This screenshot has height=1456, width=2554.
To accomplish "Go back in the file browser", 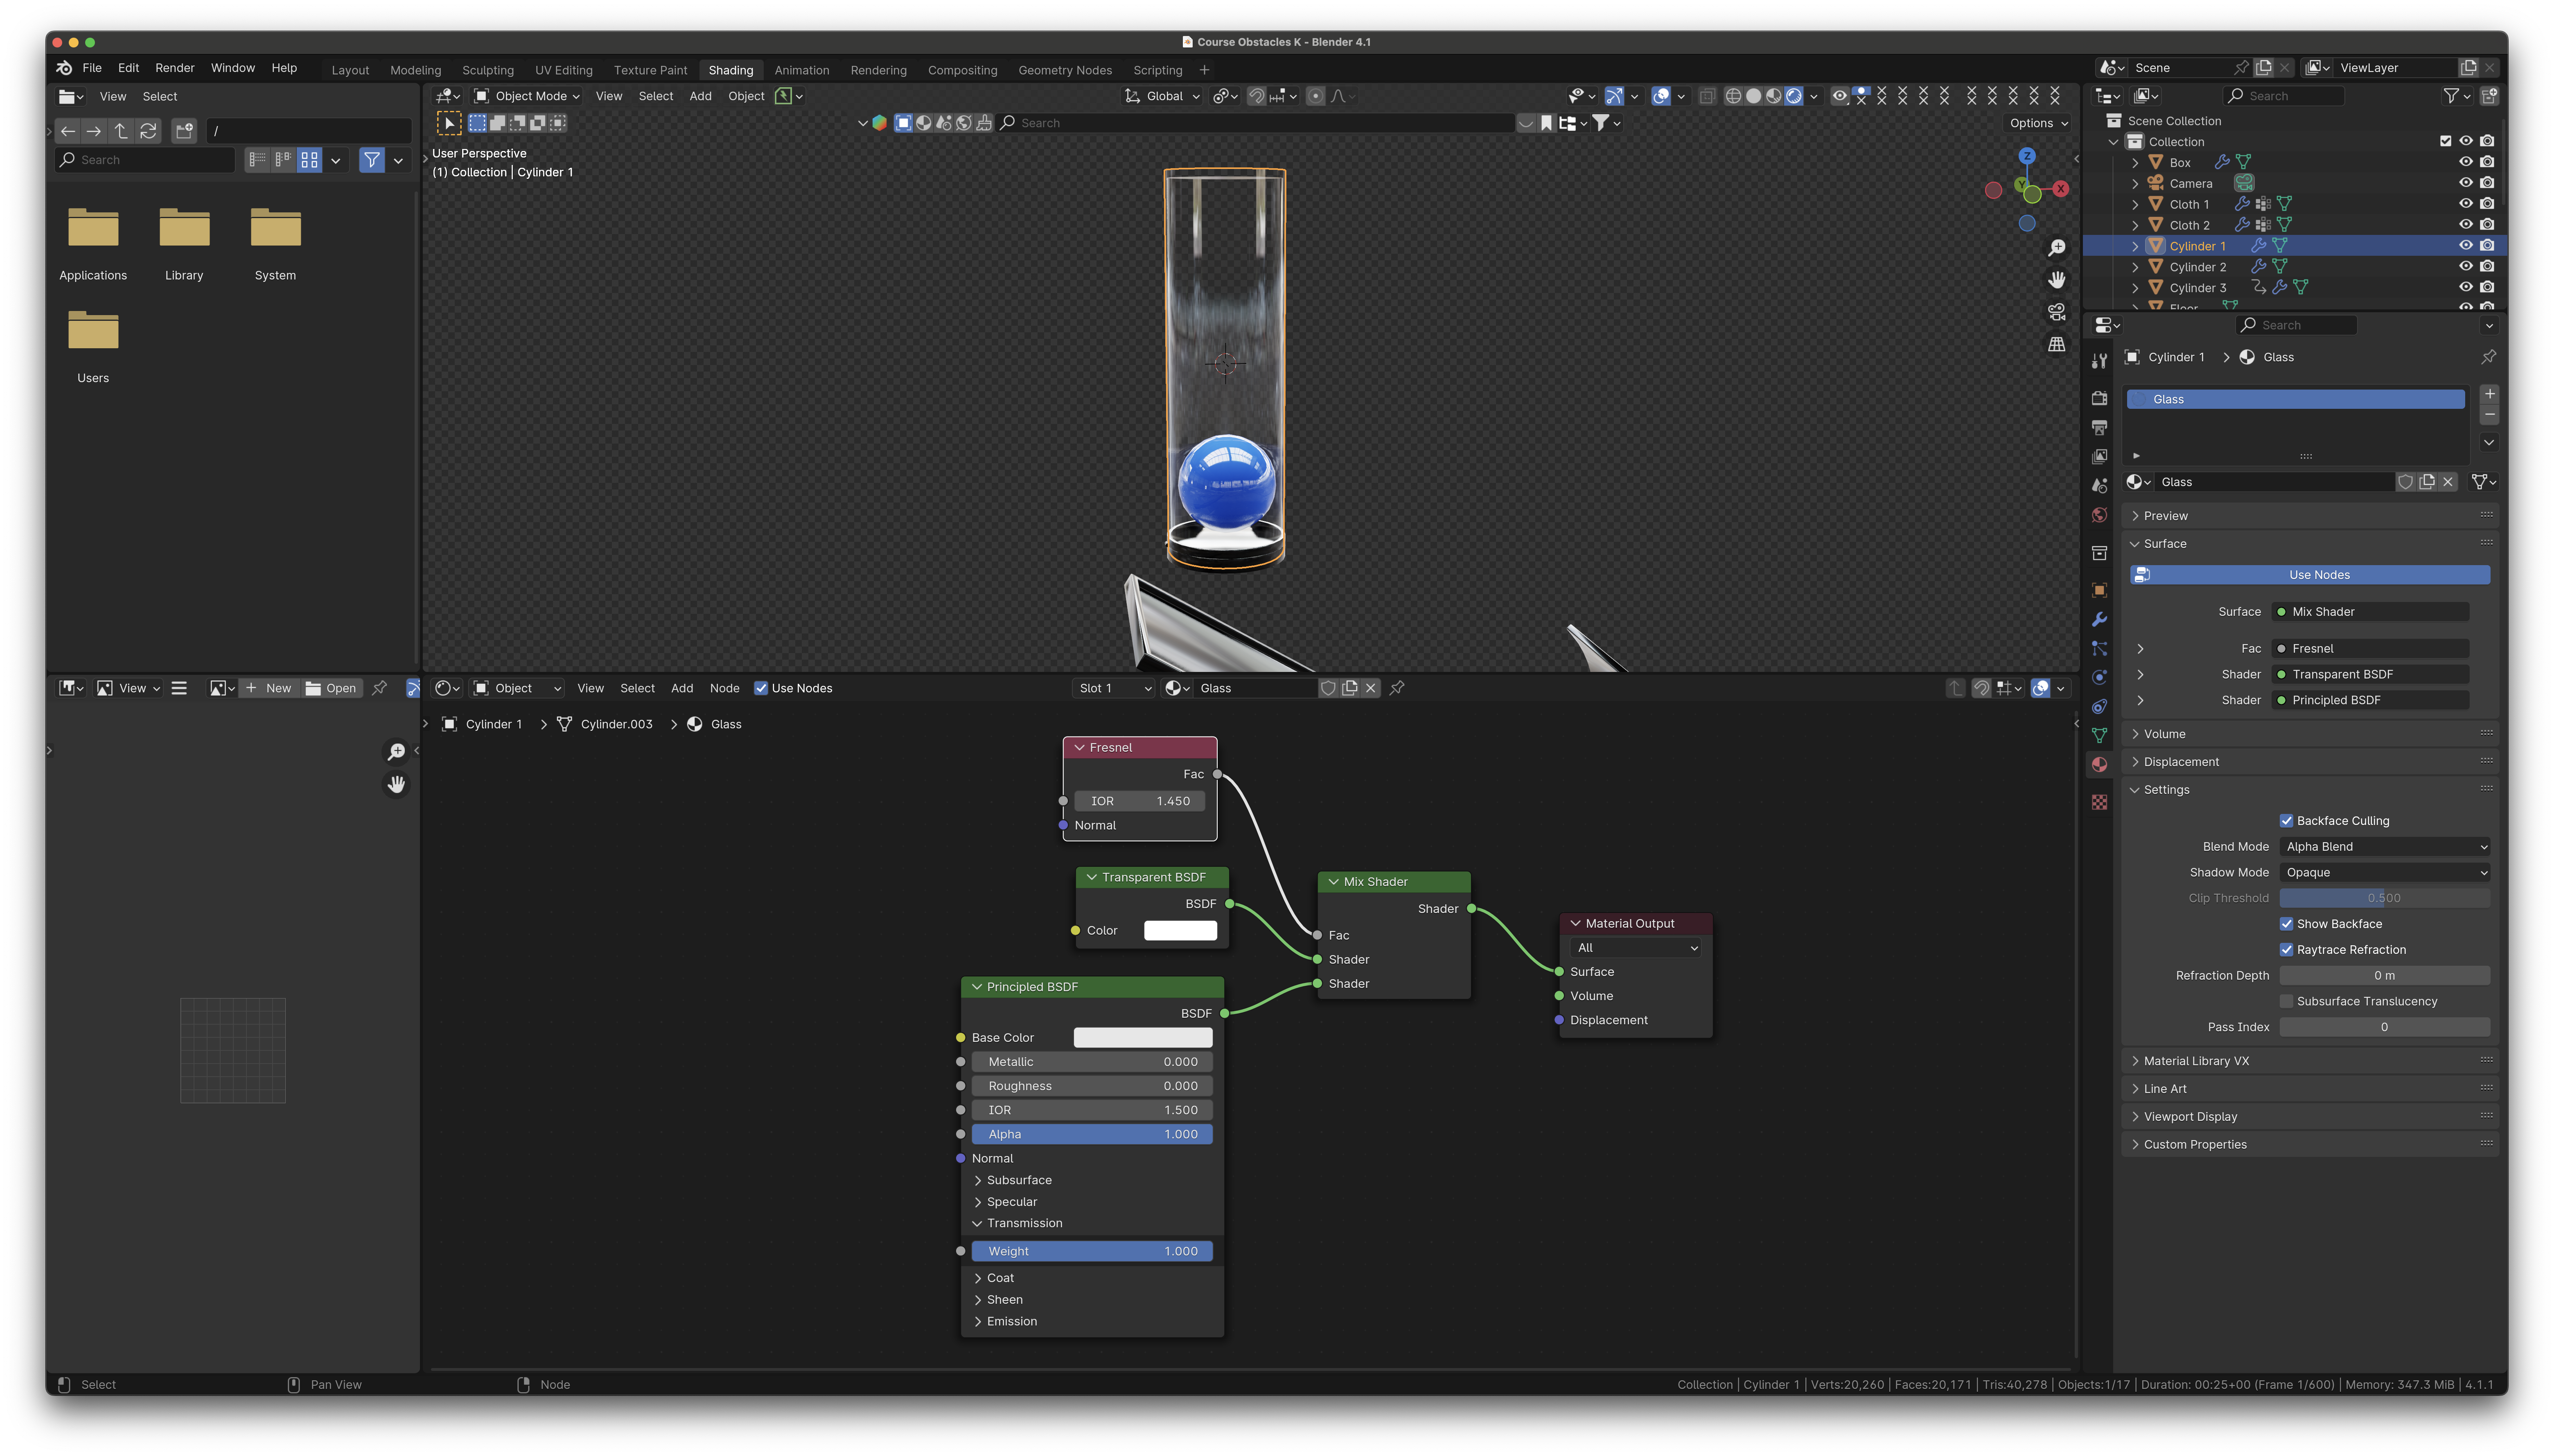I will tap(68, 131).
